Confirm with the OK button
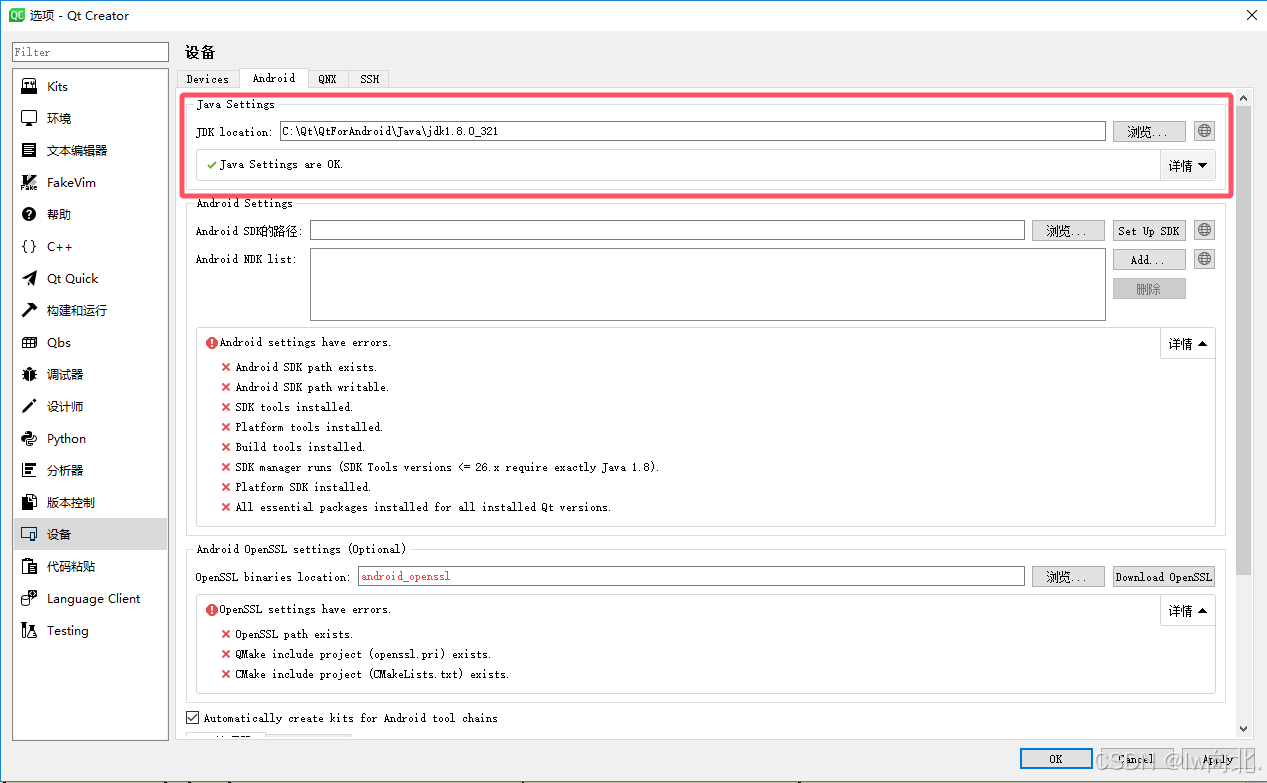 1056,758
